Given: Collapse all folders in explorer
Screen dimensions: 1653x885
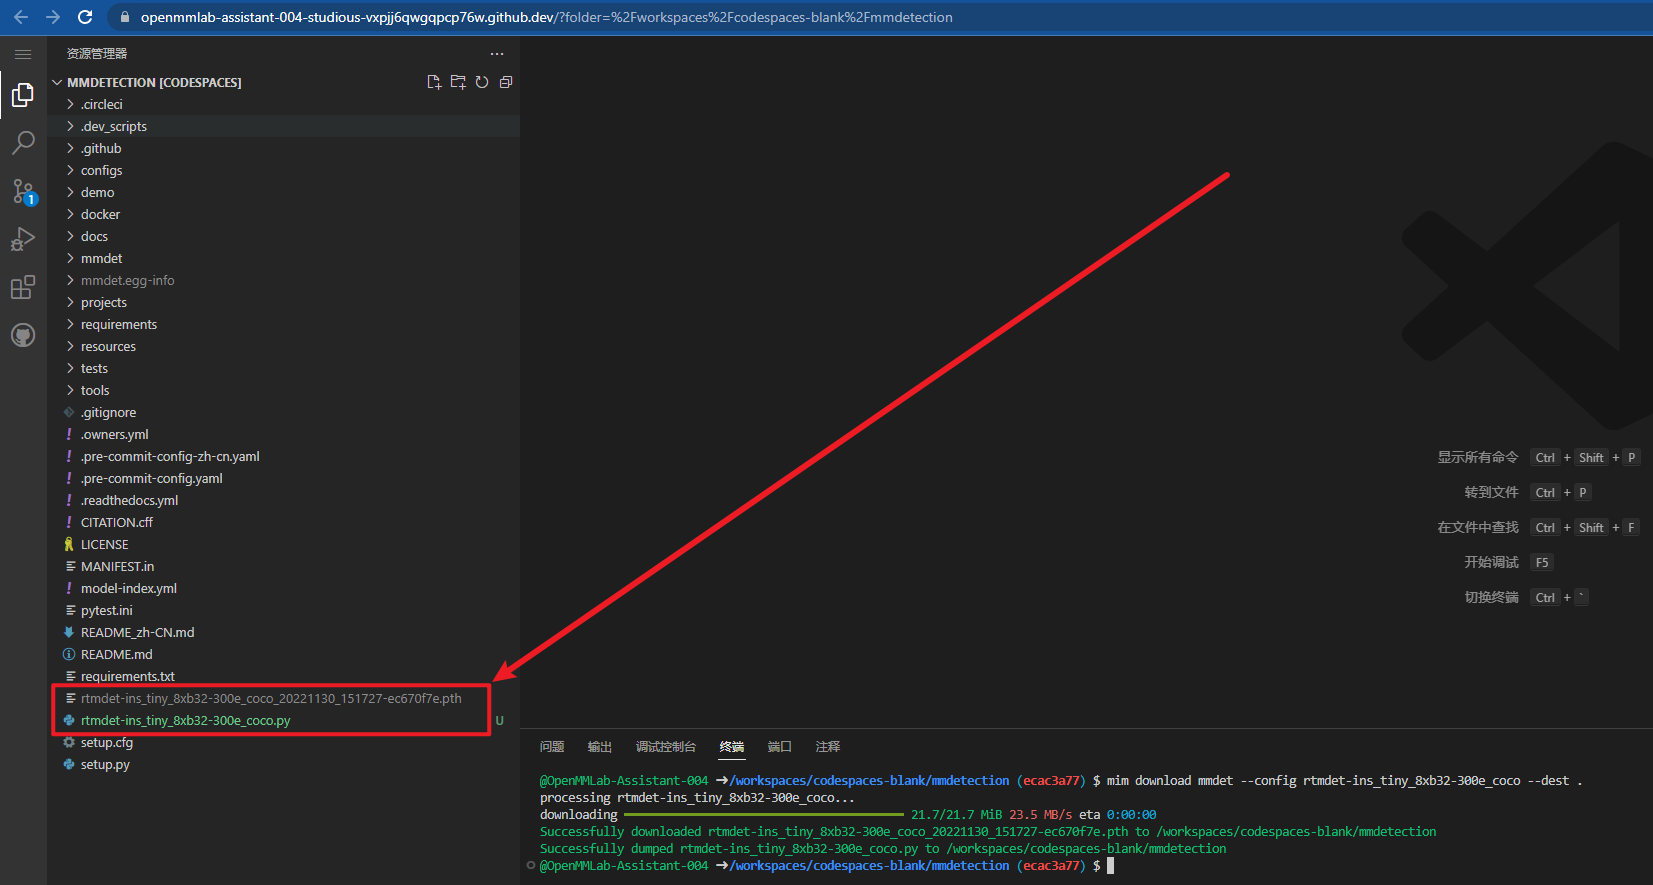Looking at the screenshot, I should click(506, 82).
